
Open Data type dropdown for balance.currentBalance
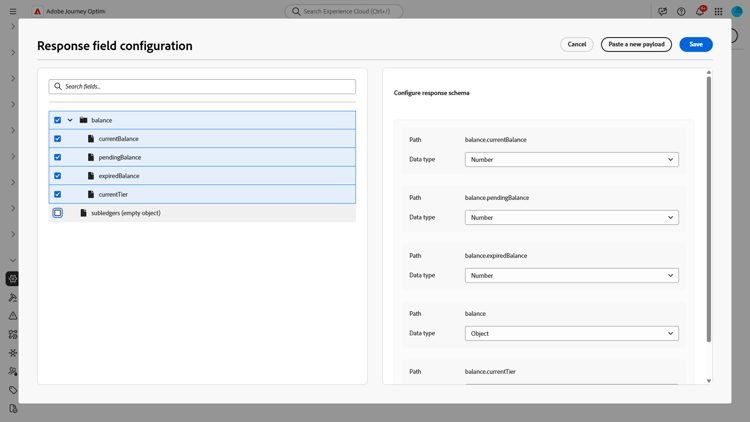tap(571, 160)
